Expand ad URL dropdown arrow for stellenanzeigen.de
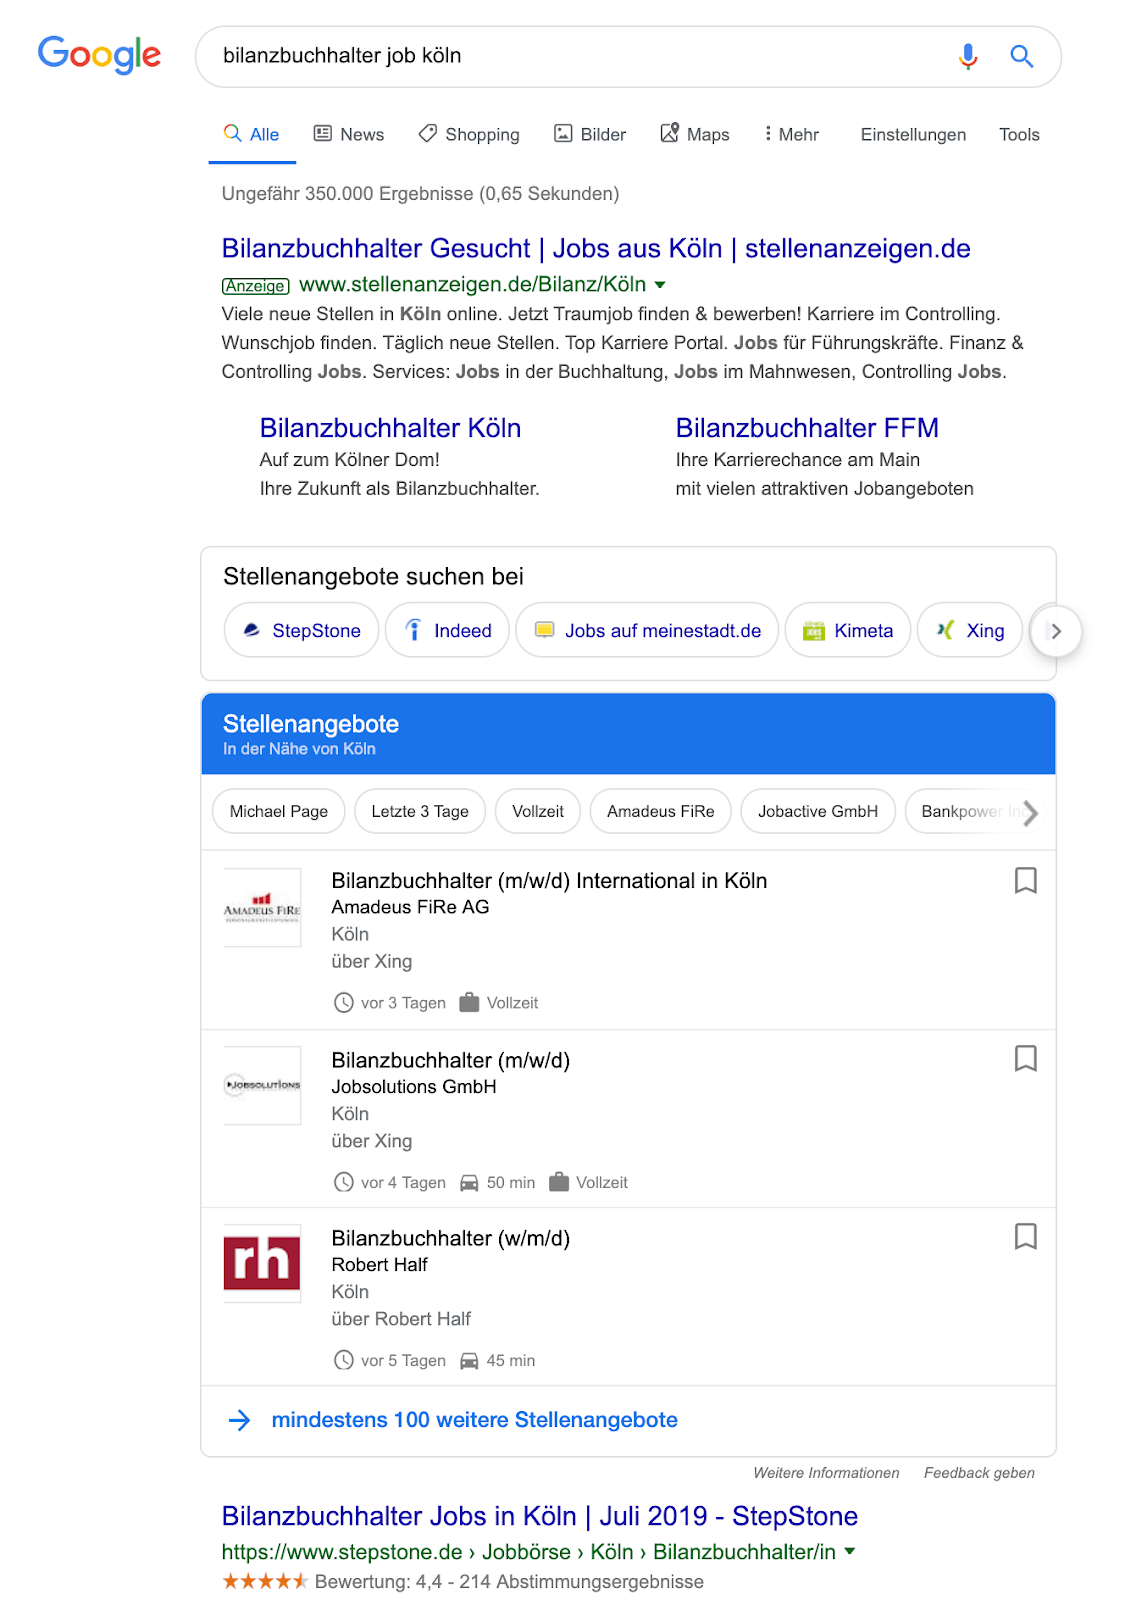This screenshot has height=1600, width=1125. pyautogui.click(x=660, y=285)
